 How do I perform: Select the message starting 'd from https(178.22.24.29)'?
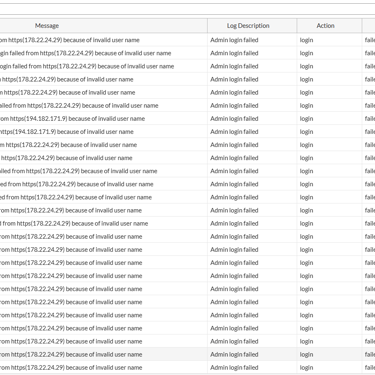click(74, 223)
